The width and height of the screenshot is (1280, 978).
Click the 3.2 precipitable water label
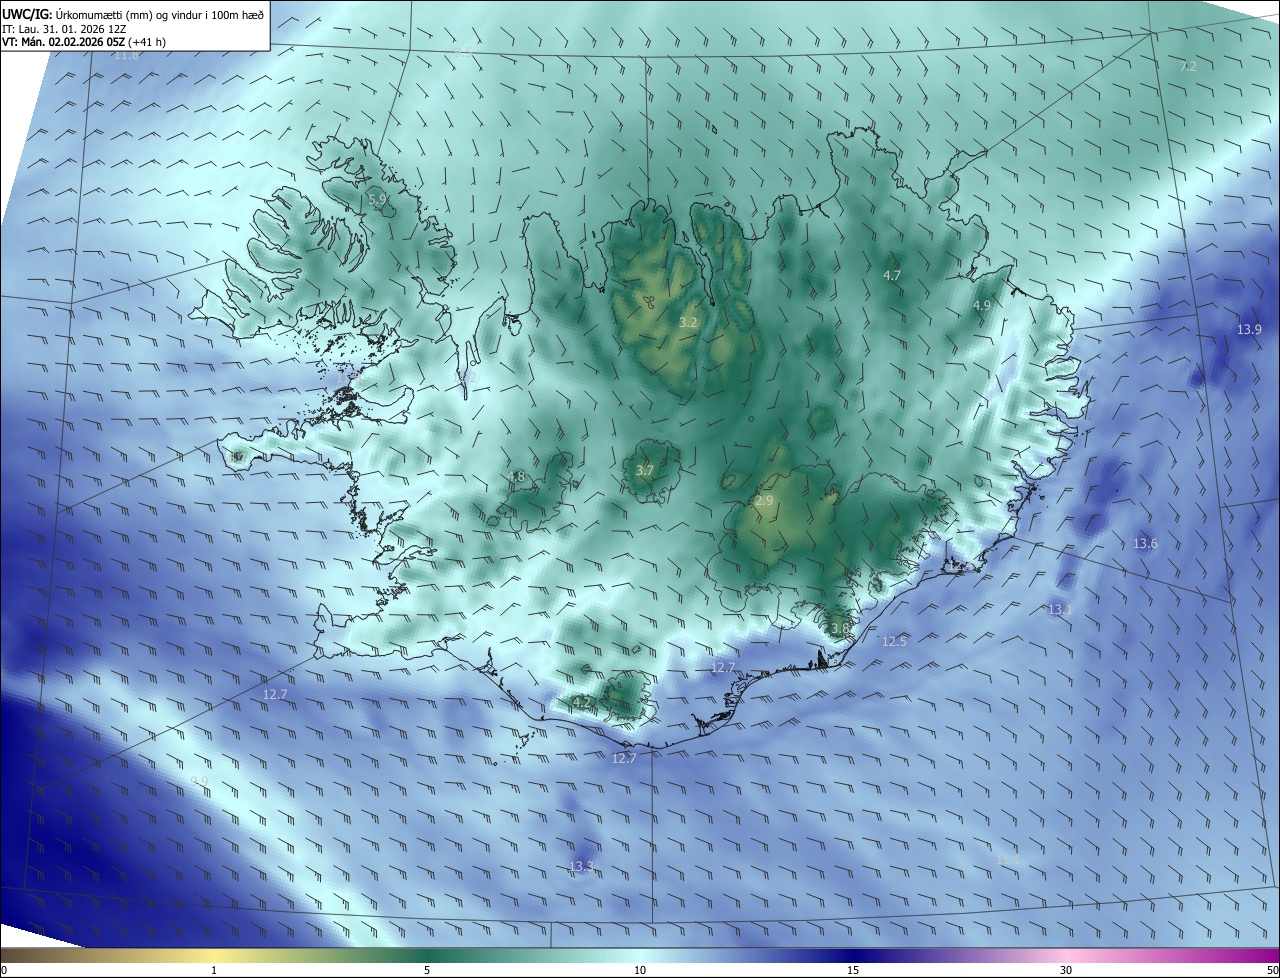click(x=688, y=323)
